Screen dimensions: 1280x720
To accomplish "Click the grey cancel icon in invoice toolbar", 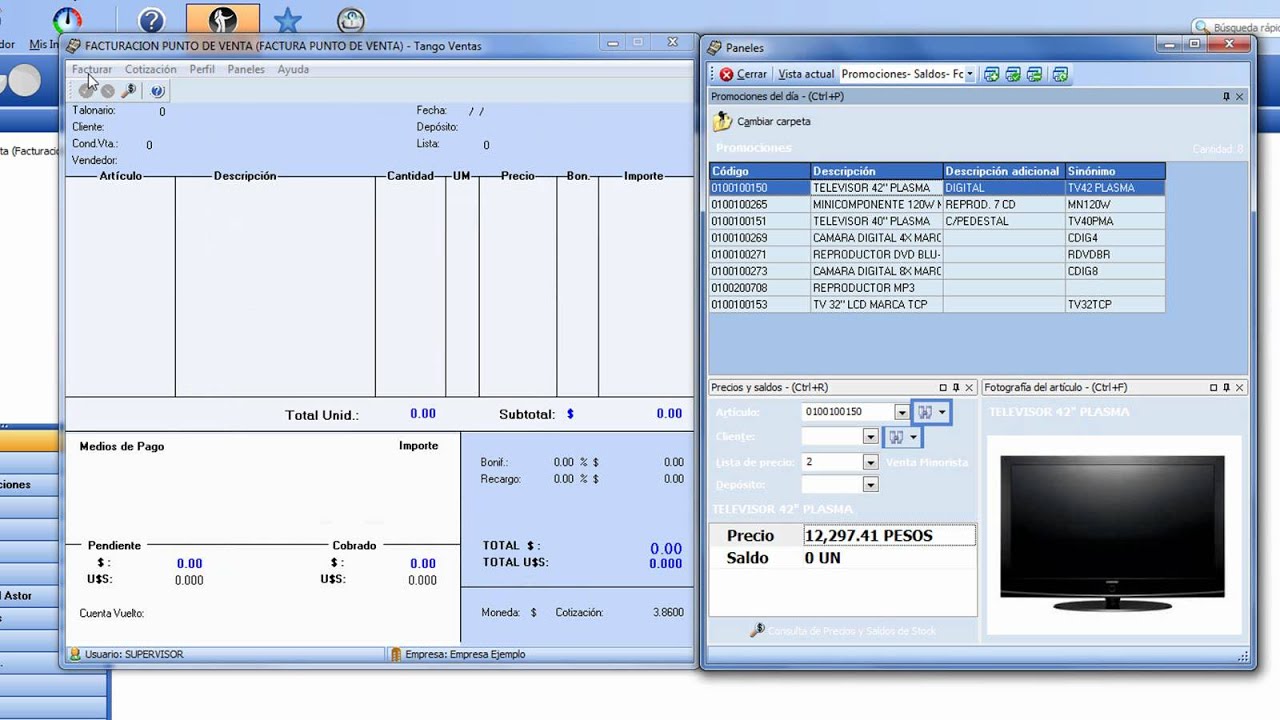I will [107, 91].
